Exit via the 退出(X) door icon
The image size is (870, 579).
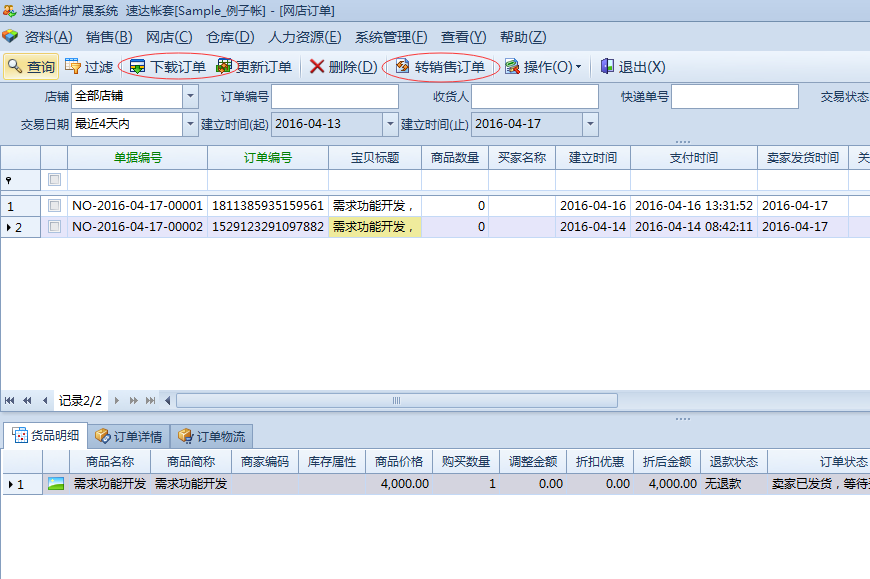coord(608,67)
